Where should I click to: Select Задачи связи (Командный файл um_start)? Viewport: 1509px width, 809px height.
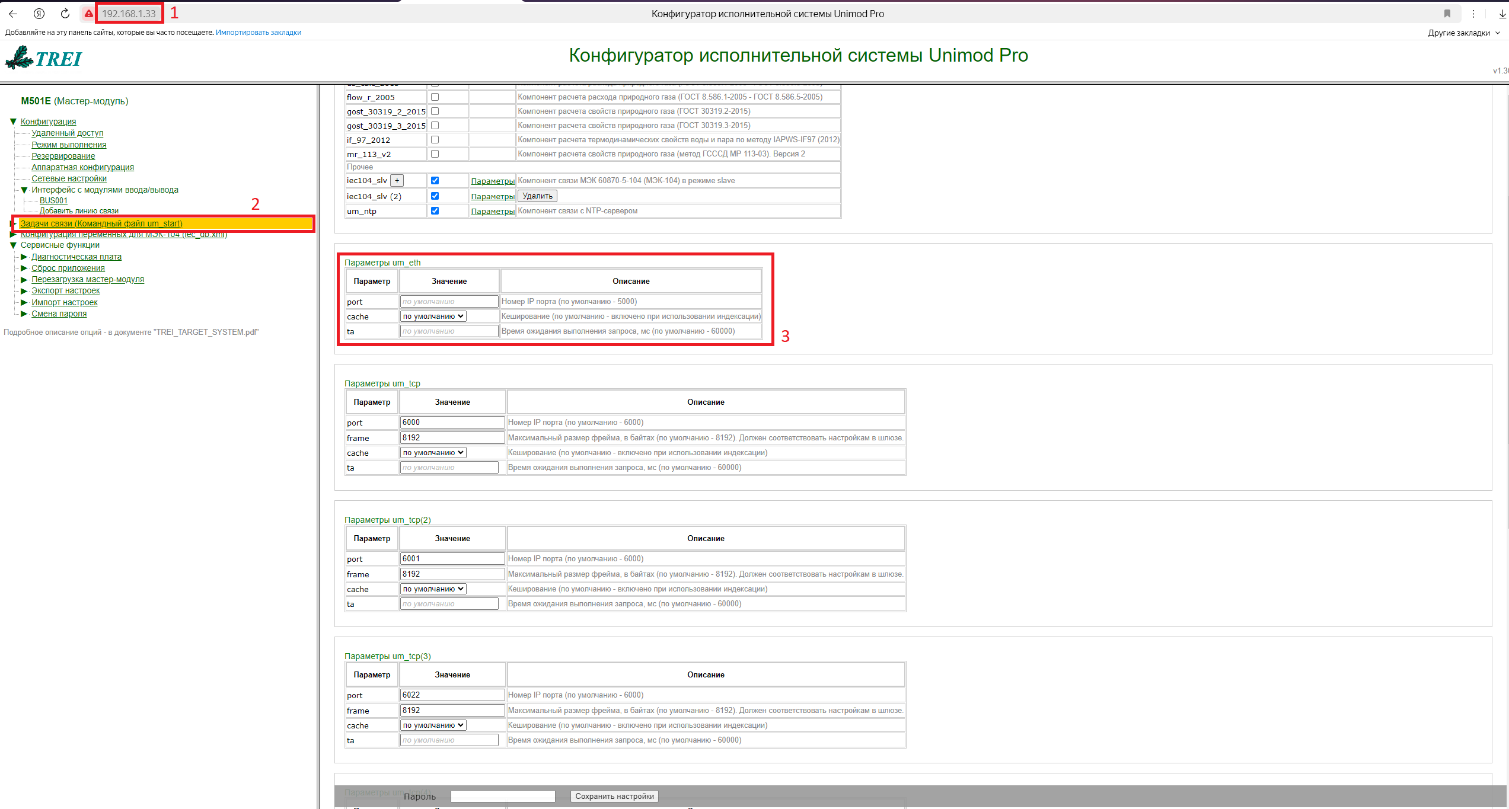point(101,223)
